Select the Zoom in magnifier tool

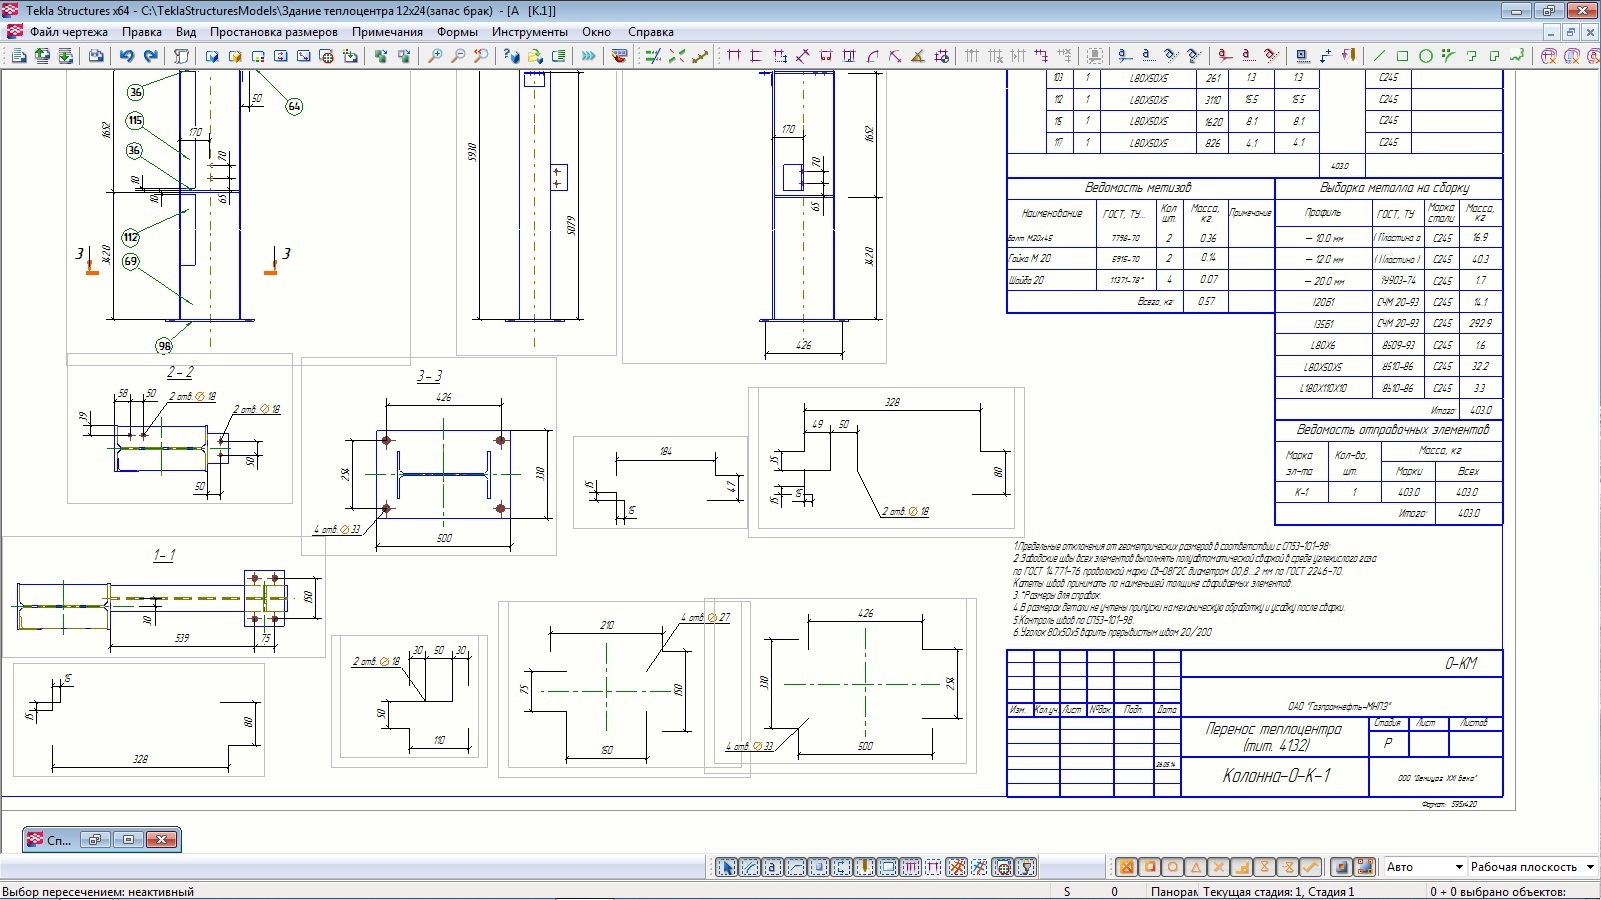(x=435, y=56)
